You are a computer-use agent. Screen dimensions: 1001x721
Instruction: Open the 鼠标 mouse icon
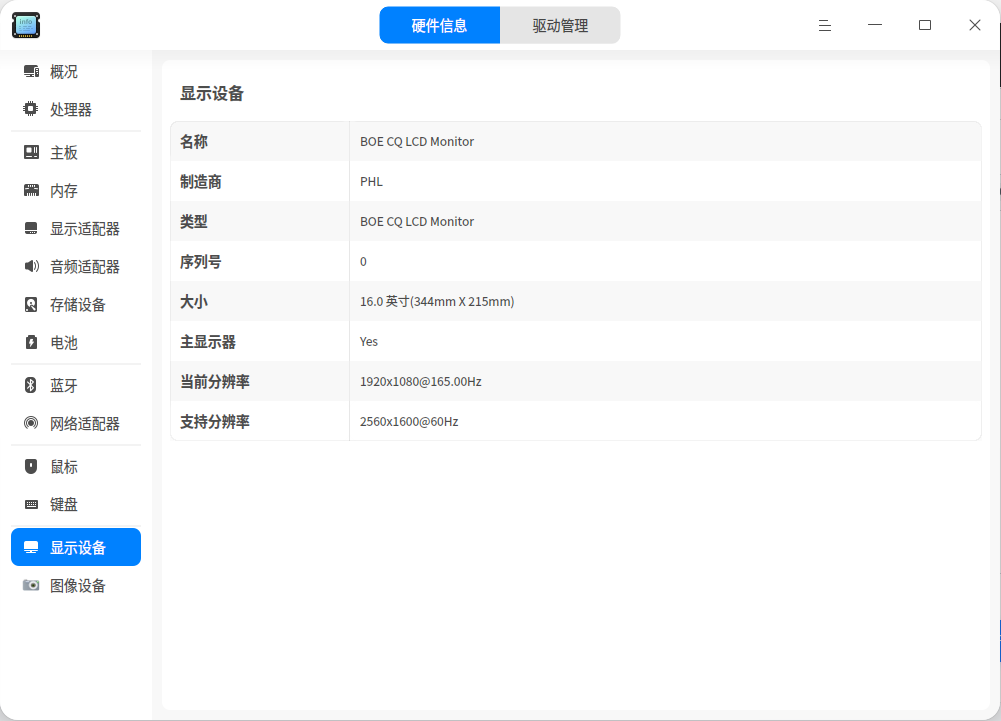31,467
